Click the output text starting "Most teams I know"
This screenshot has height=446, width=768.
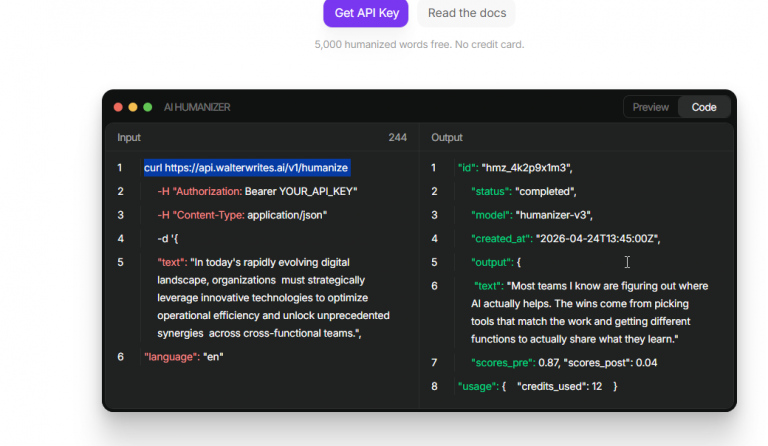pos(590,312)
